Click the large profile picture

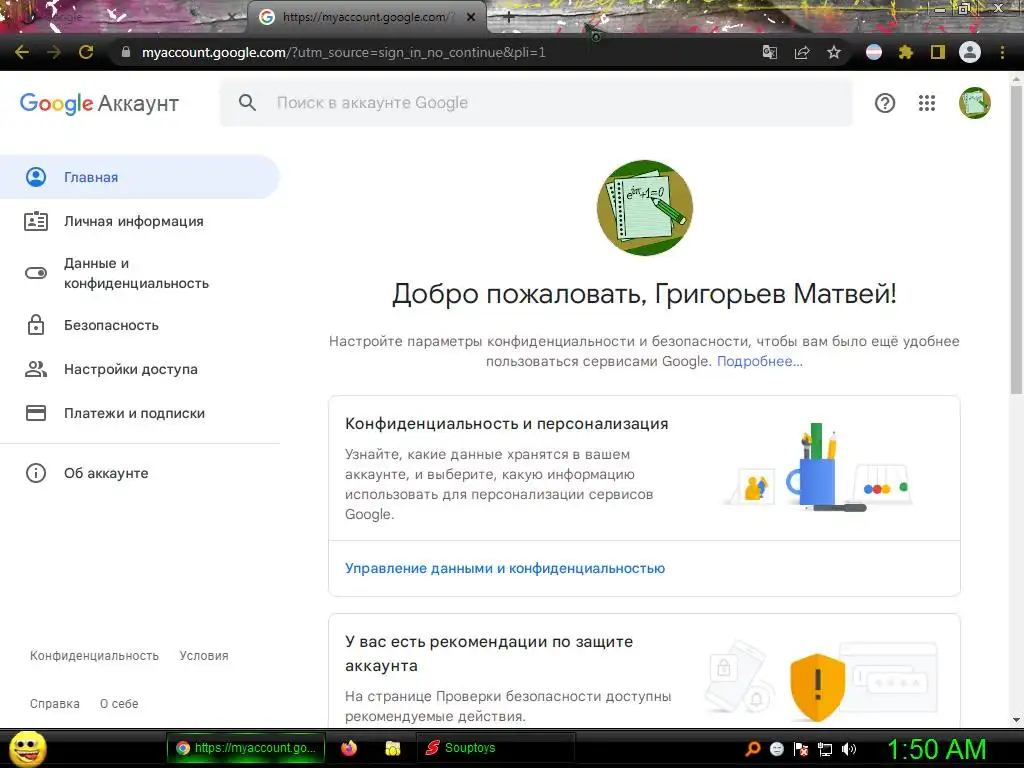(645, 208)
